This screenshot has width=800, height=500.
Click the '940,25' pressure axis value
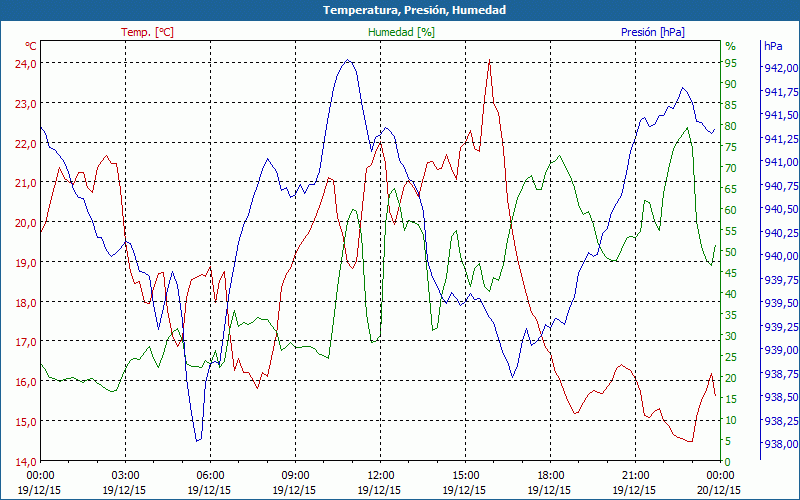(781, 233)
